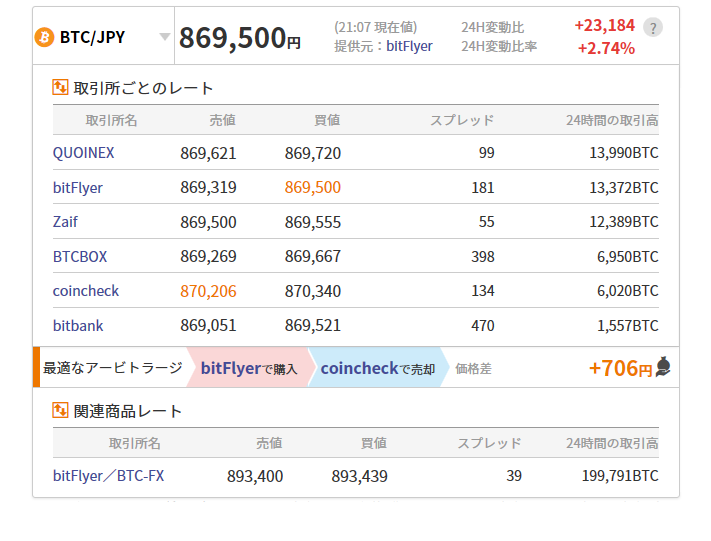Go to the bitbank exchange link
The width and height of the screenshot is (711, 541).
(78, 325)
